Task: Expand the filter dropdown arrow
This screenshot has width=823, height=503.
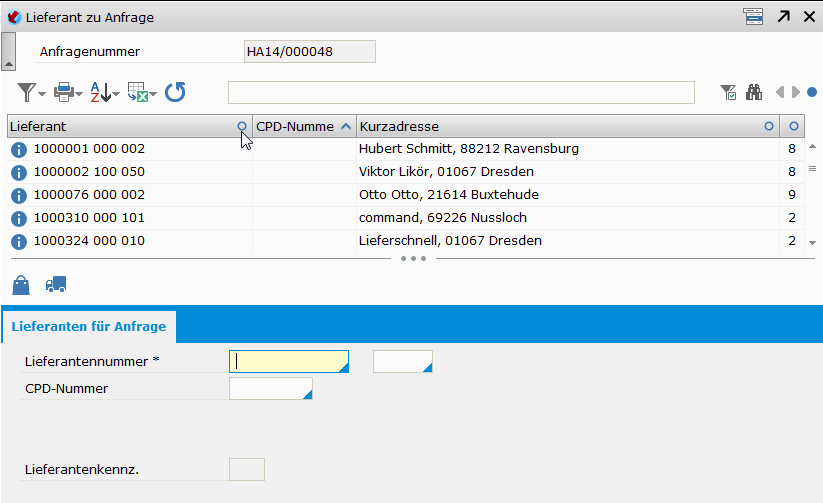Action: click(42, 95)
